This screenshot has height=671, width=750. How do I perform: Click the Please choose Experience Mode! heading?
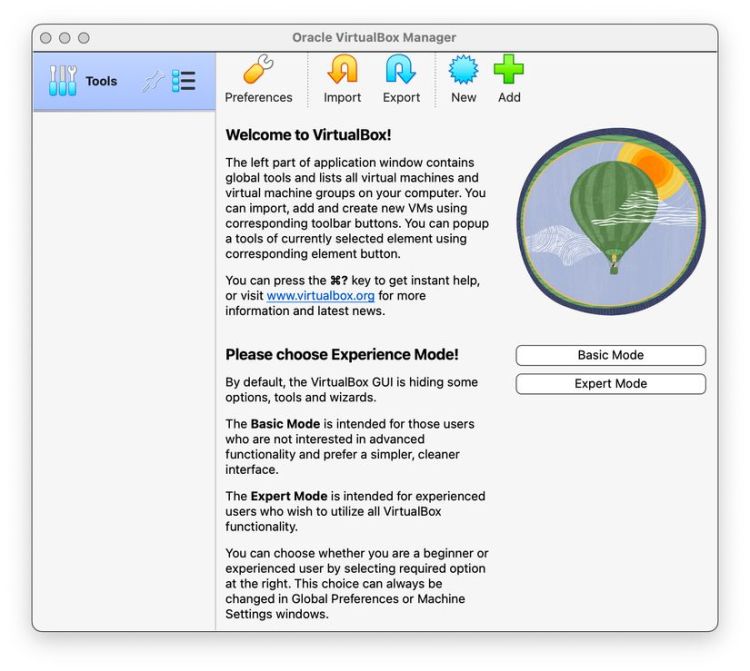pyautogui.click(x=342, y=354)
